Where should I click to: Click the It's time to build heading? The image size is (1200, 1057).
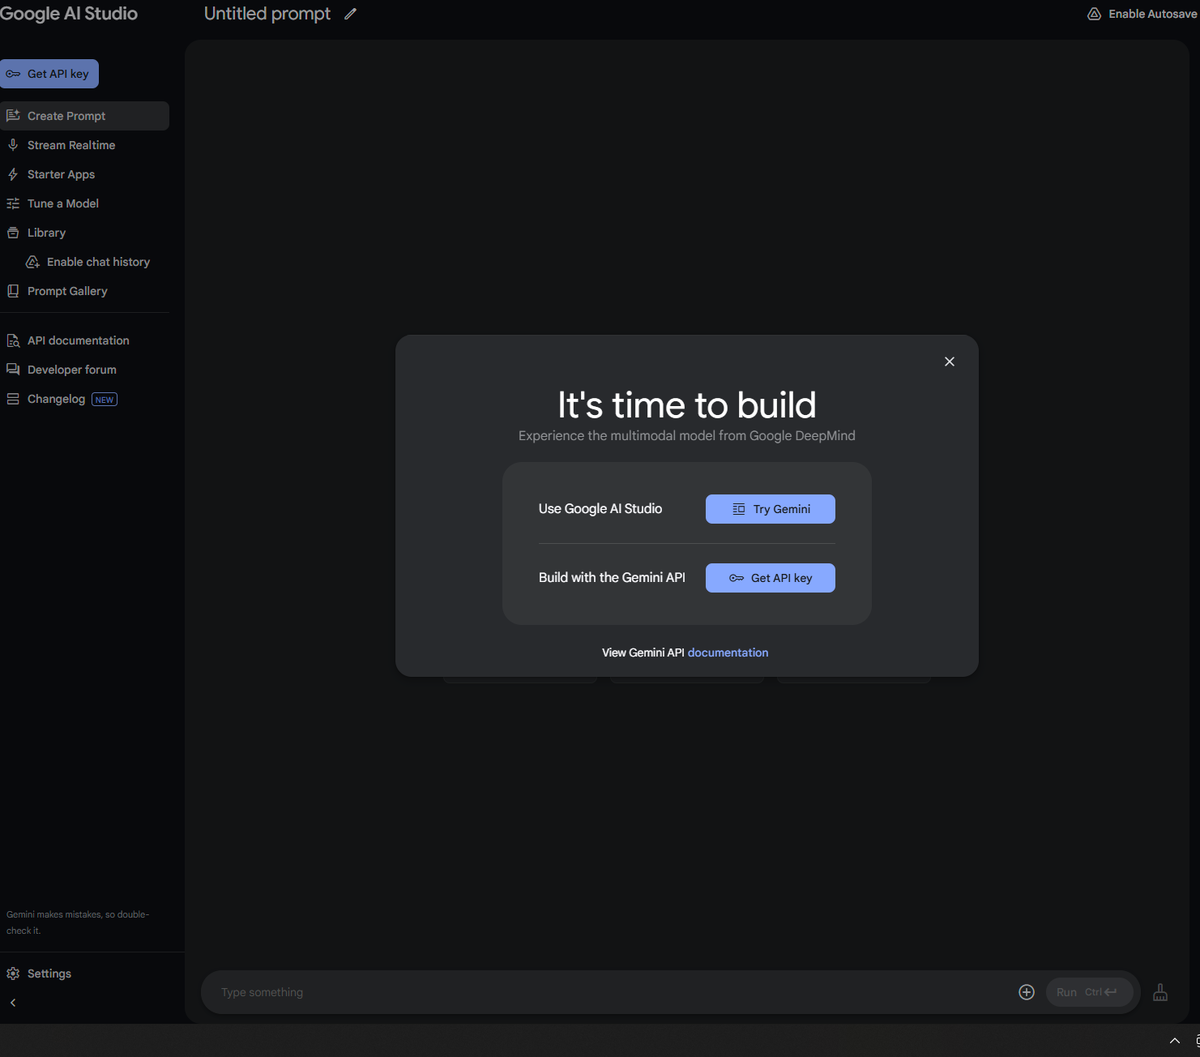tap(687, 405)
